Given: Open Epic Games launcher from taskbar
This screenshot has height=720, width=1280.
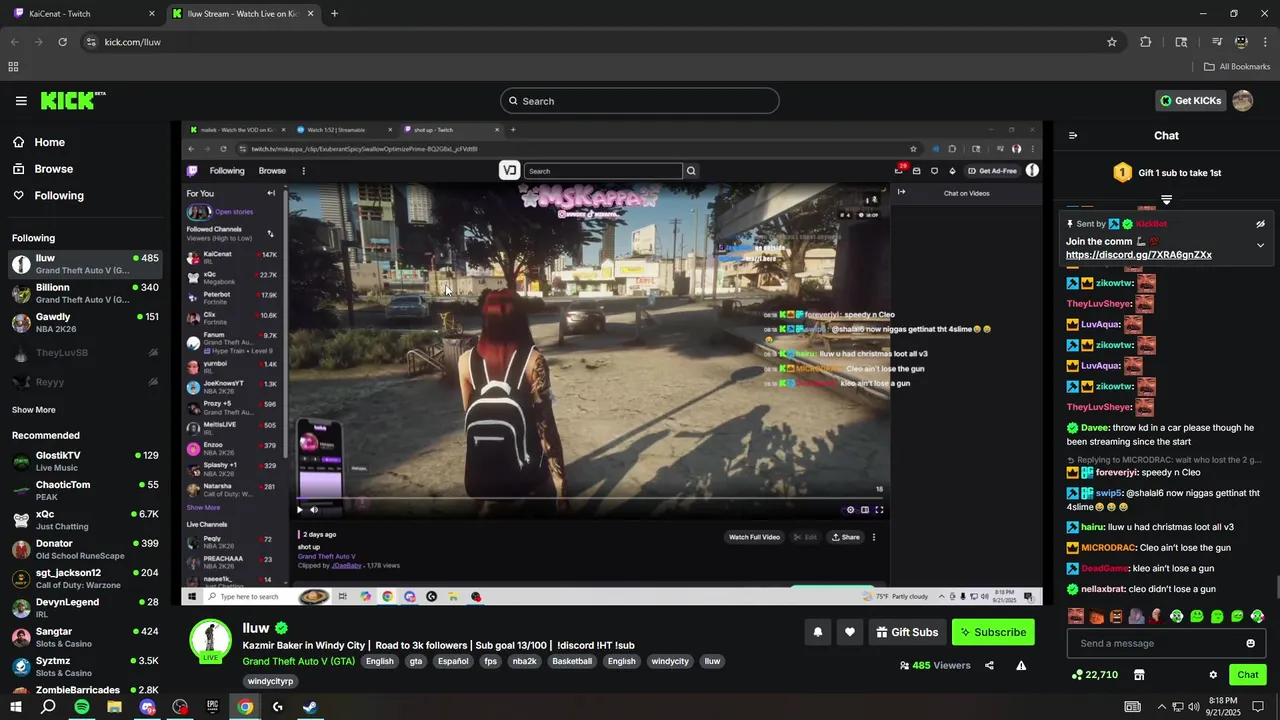Looking at the screenshot, I should click(x=212, y=707).
